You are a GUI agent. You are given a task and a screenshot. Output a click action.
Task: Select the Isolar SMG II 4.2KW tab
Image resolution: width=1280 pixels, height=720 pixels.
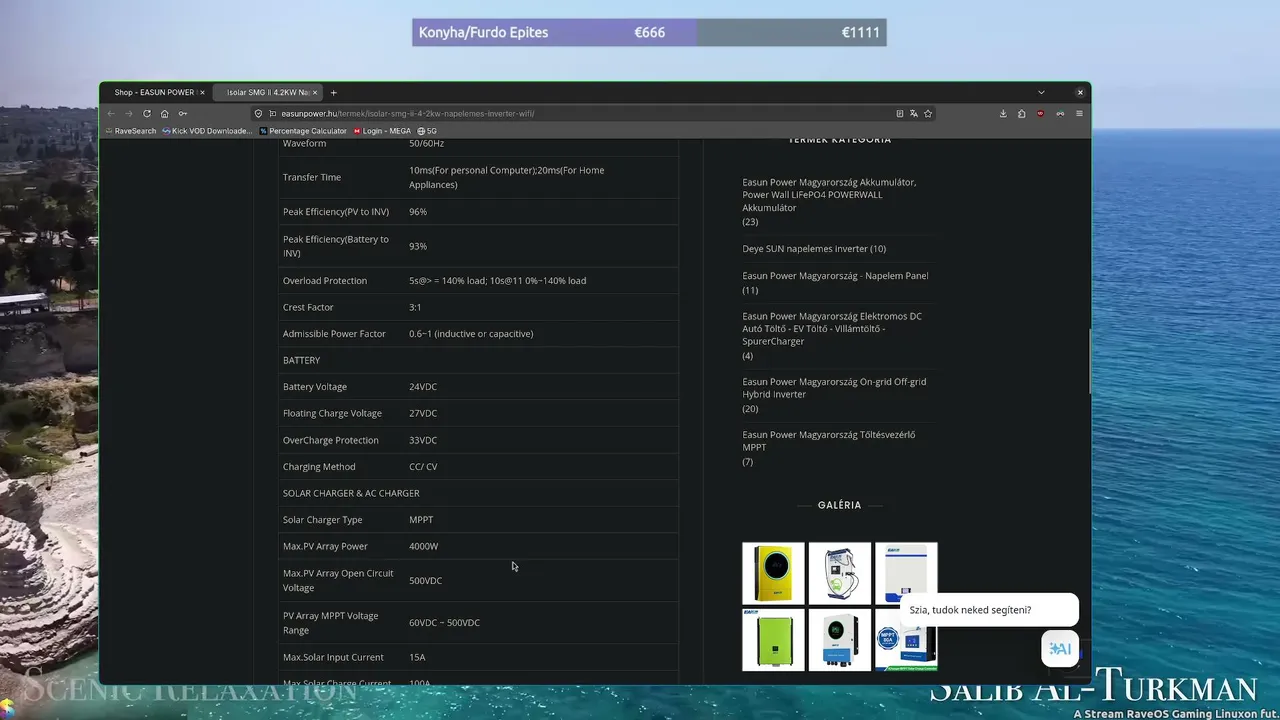[267, 93]
